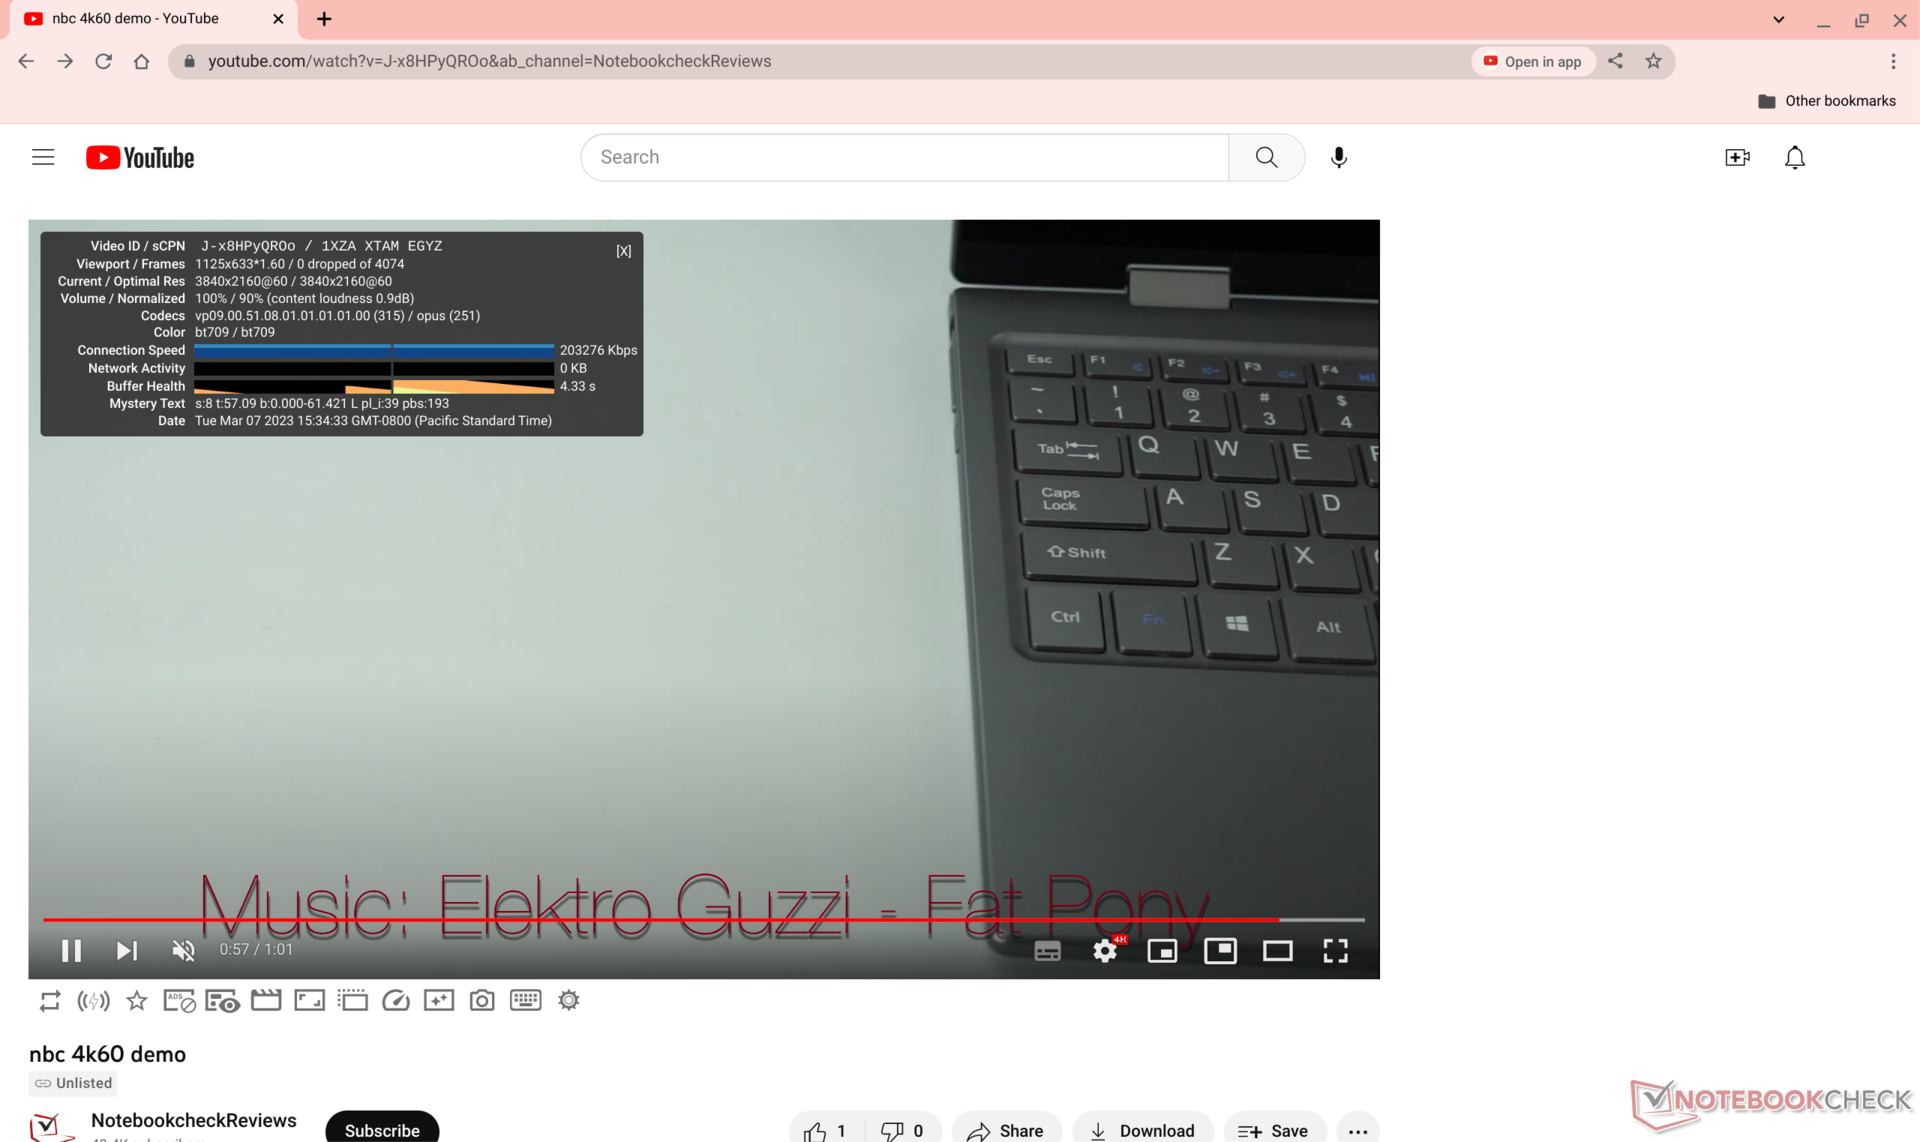Click the playback speed gauge icon
The height and width of the screenshot is (1142, 1920).
pyautogui.click(x=396, y=1000)
